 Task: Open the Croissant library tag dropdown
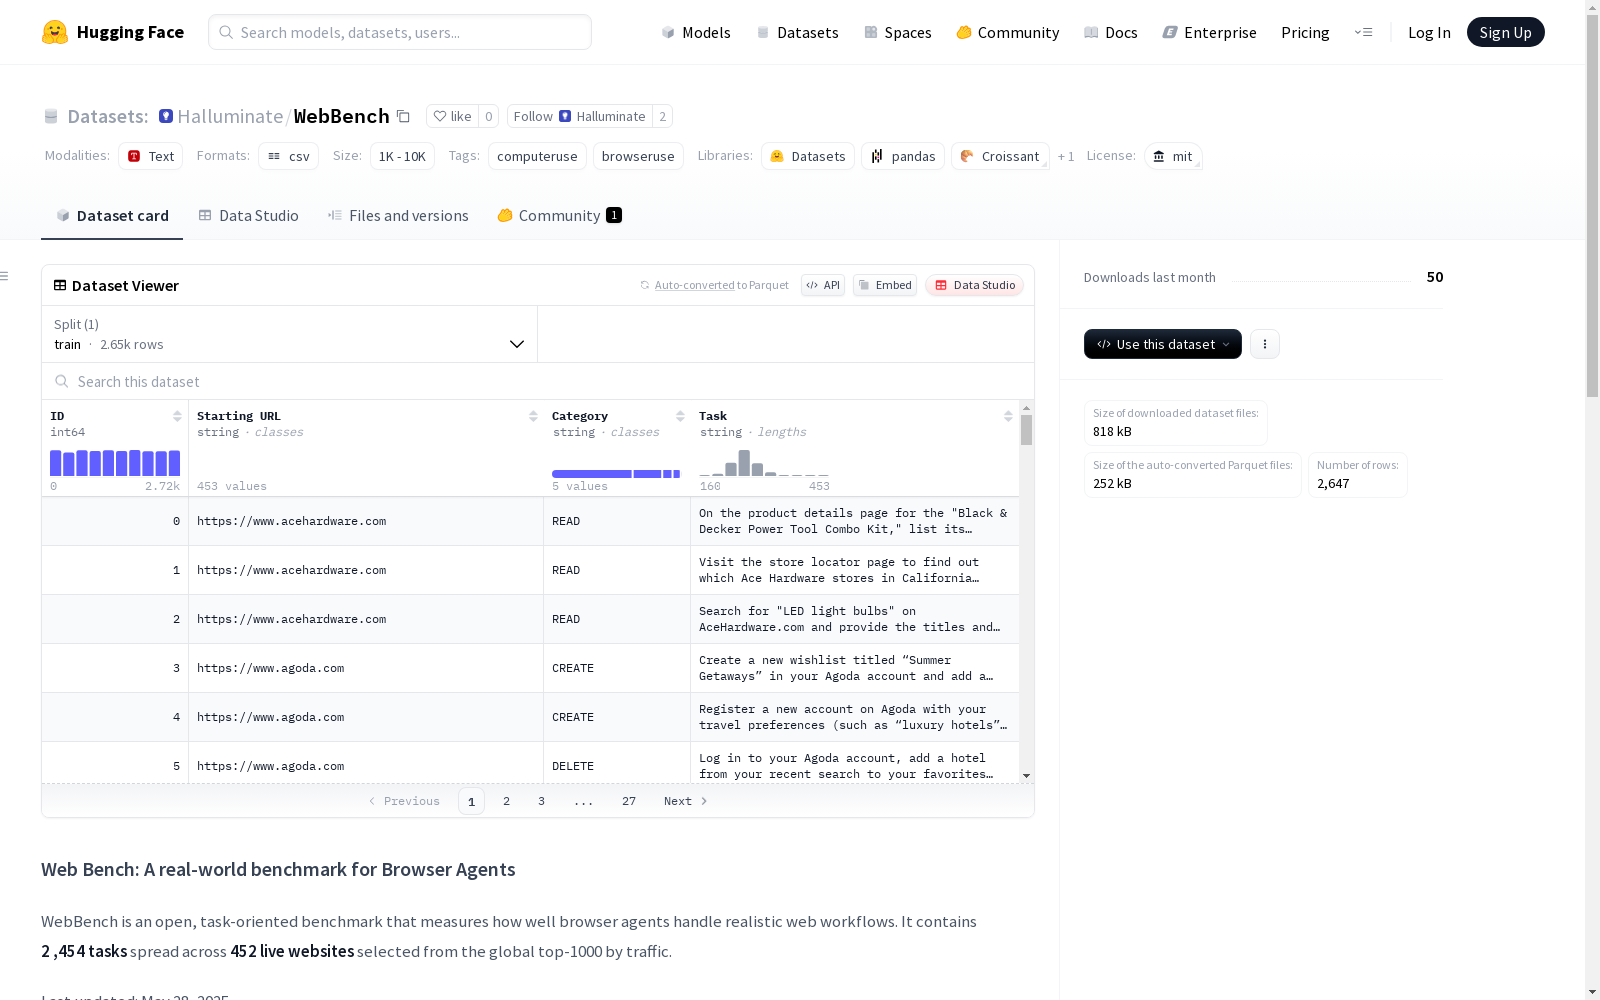[1000, 156]
